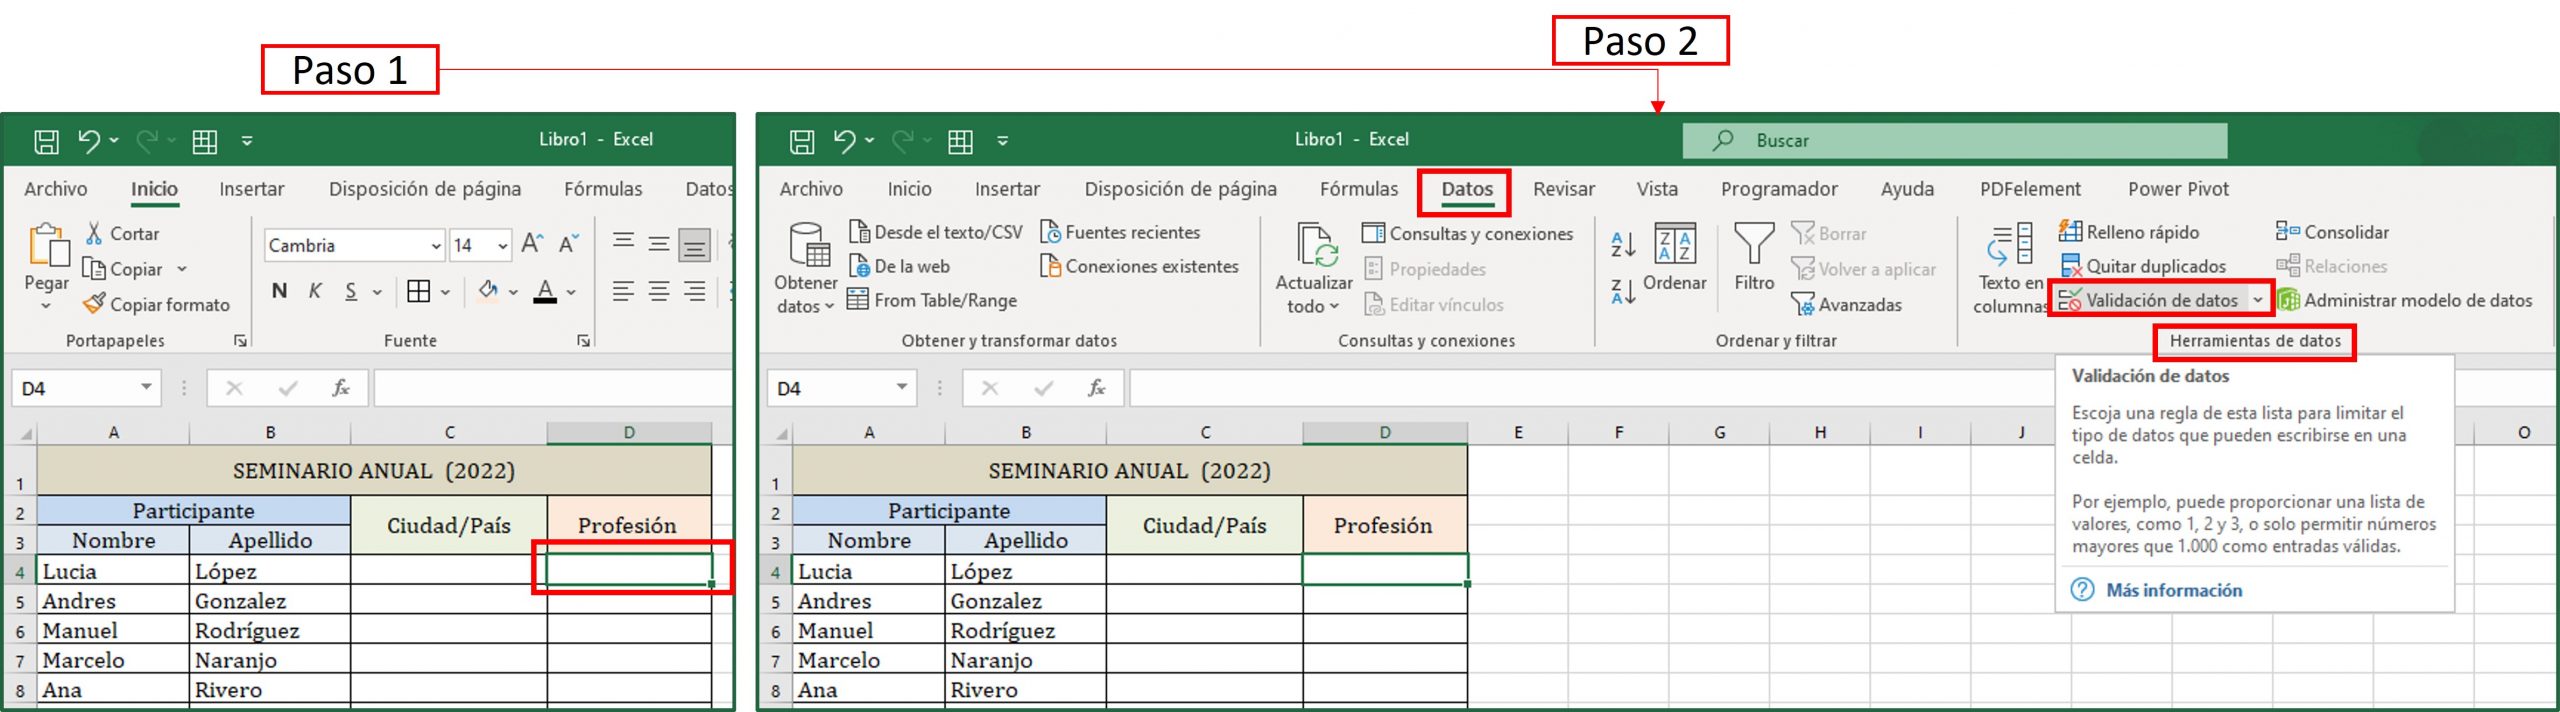The width and height of the screenshot is (2560, 712).
Task: Click the insert function fx button in right window
Action: point(1097,387)
